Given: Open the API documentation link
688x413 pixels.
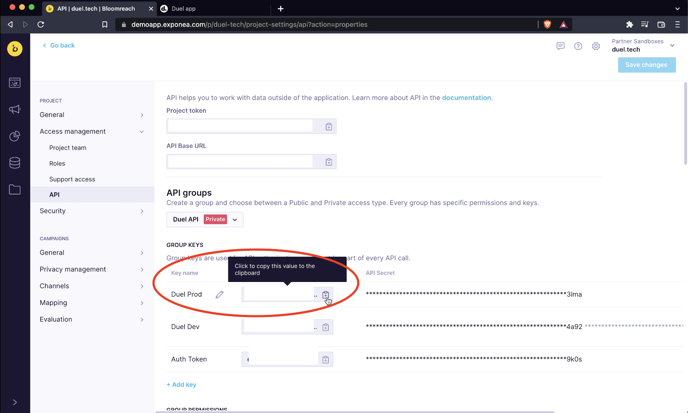Looking at the screenshot, I should 466,97.
